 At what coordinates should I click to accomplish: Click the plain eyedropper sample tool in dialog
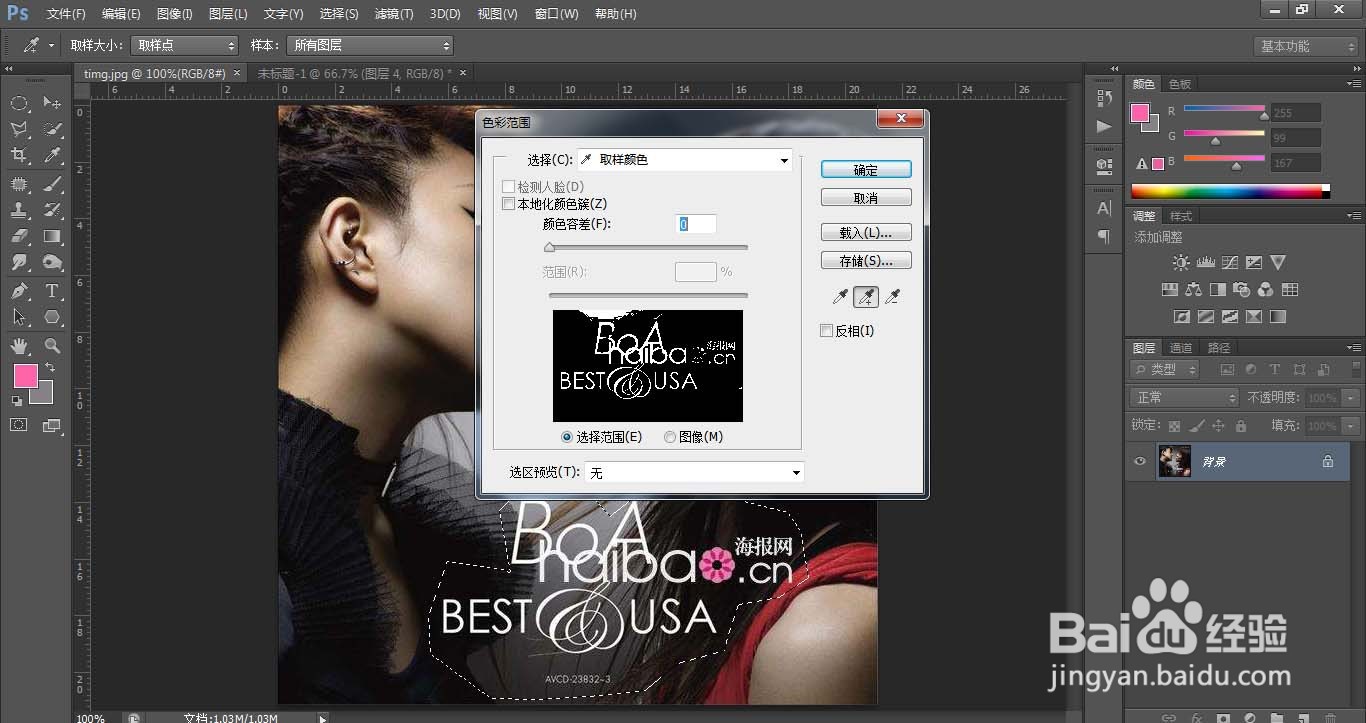click(x=841, y=296)
